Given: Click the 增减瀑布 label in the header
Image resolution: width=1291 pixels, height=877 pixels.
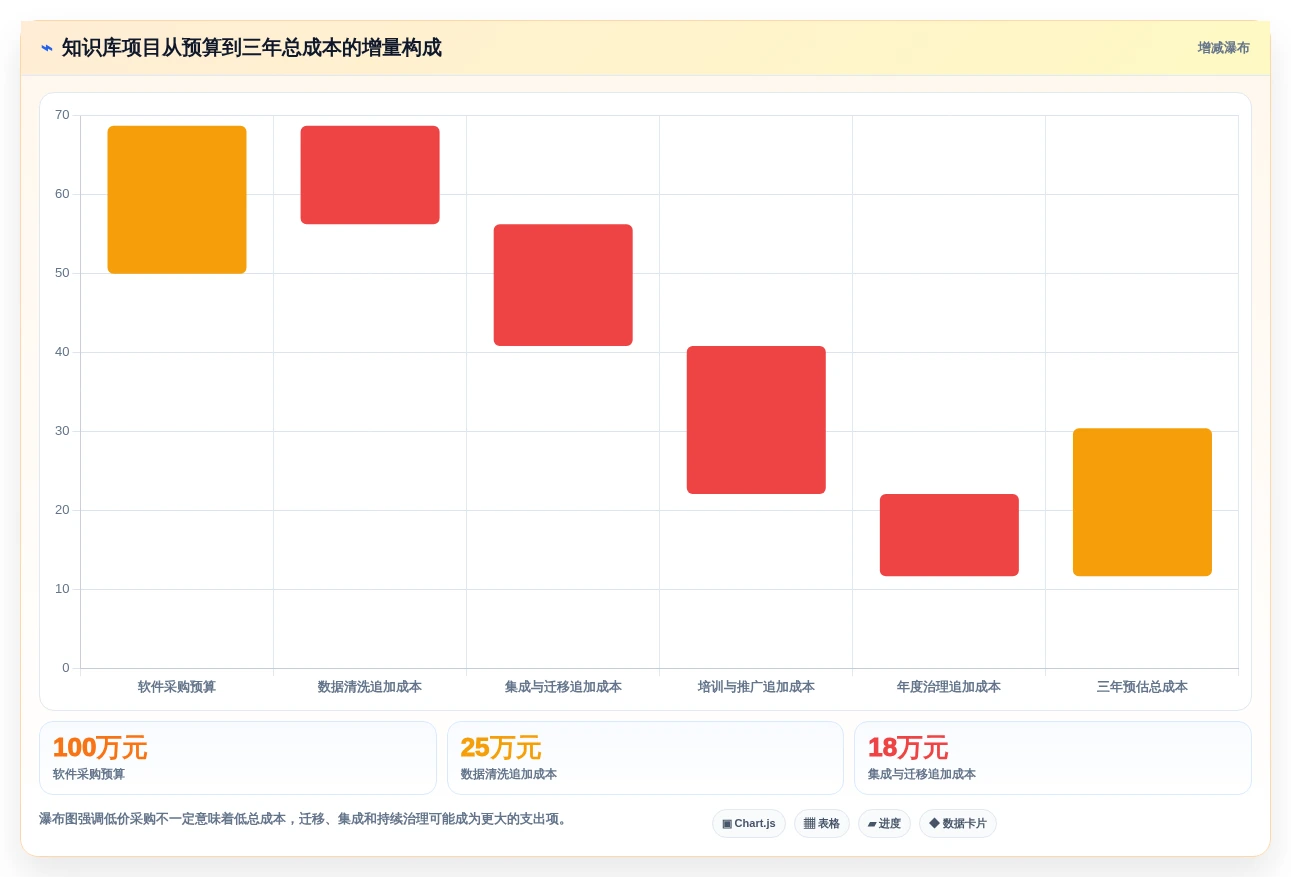Looking at the screenshot, I should tap(1223, 48).
